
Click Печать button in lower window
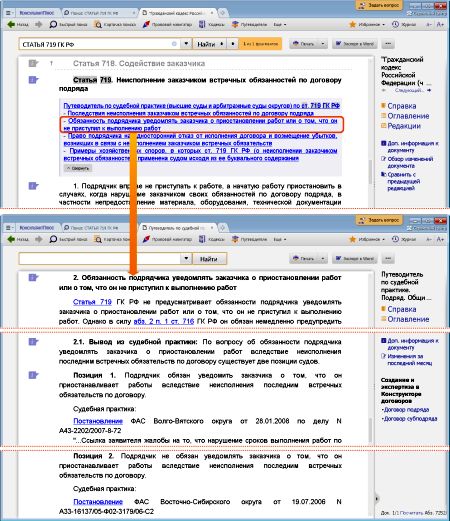(303, 258)
